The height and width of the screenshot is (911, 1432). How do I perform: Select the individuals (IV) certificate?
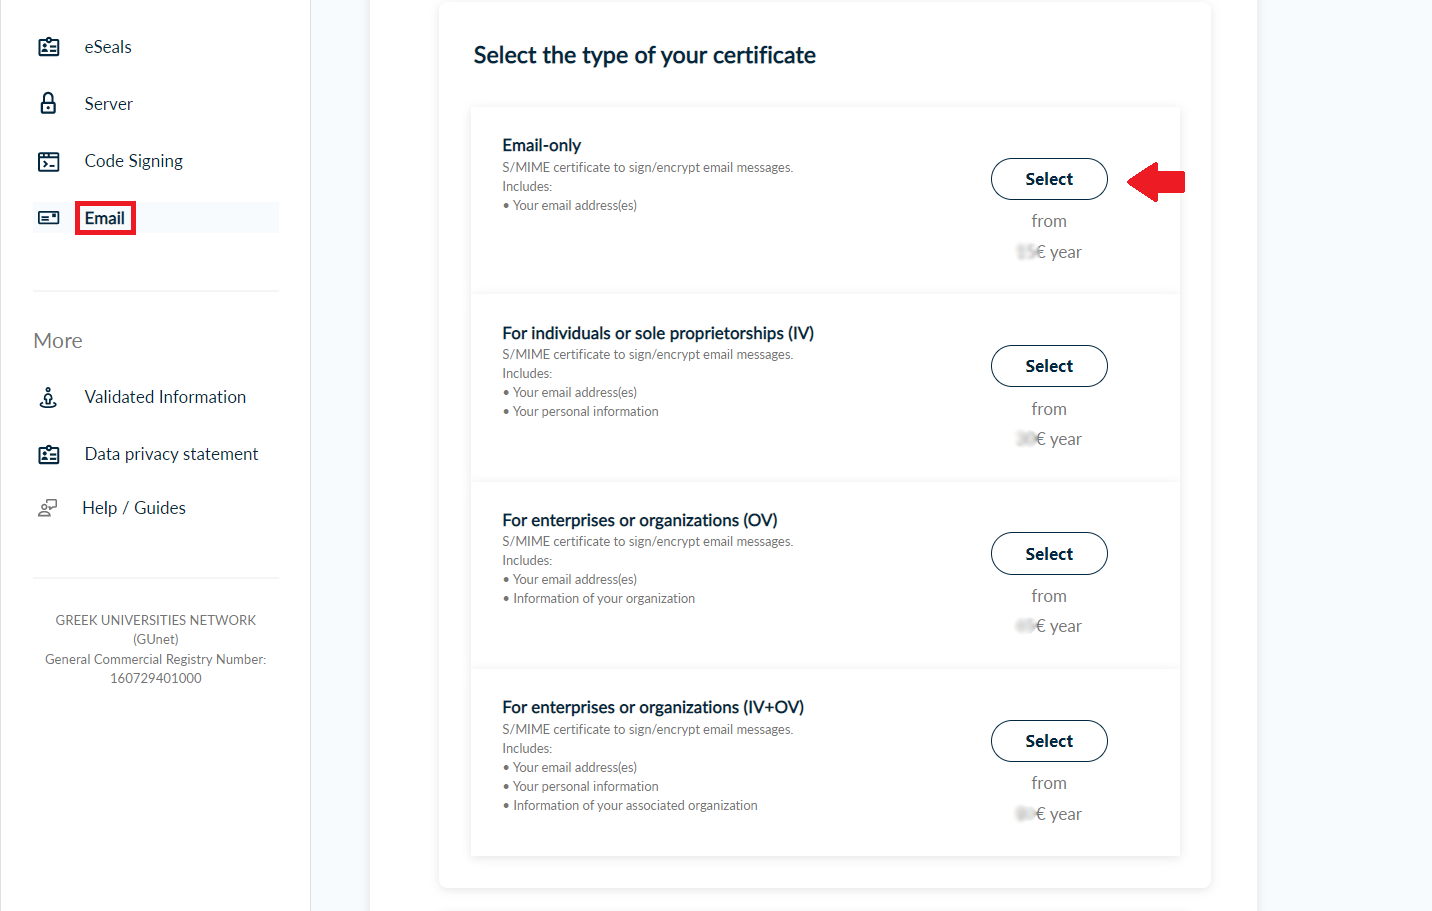(1049, 366)
